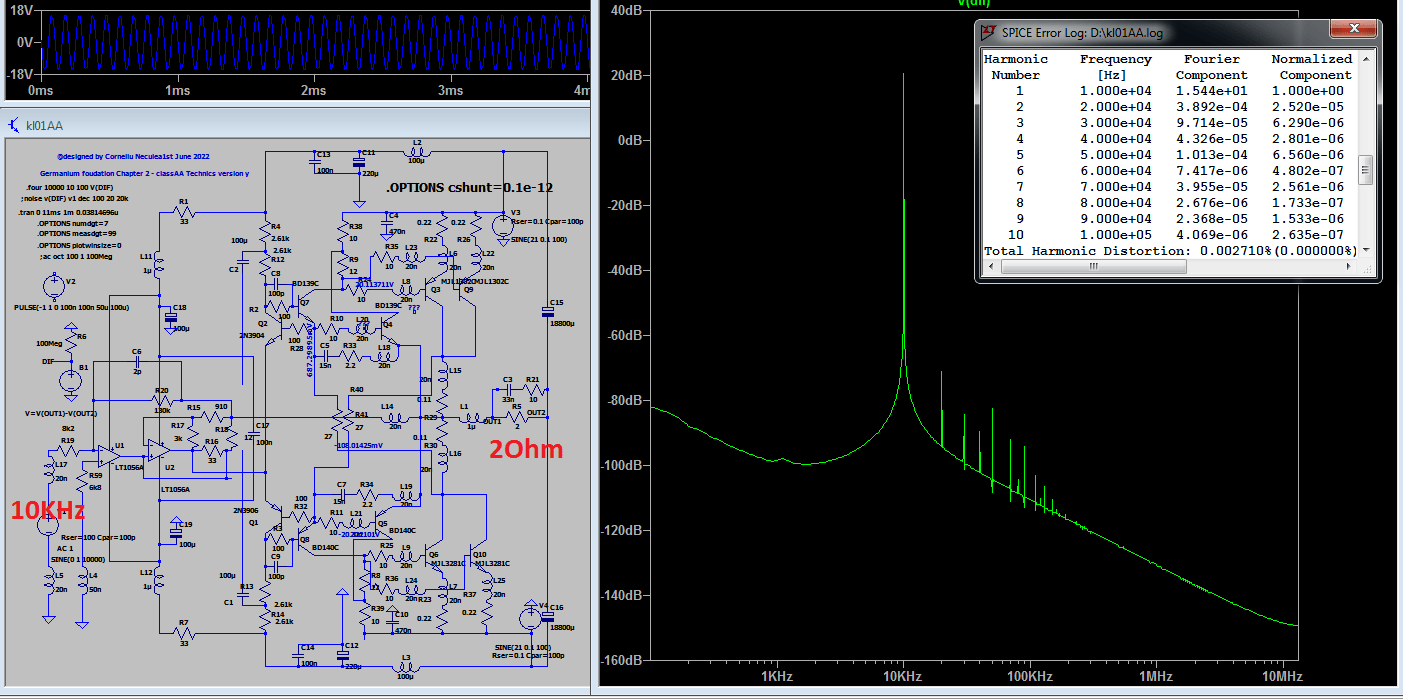Click Fourier component value 1.544e+01
Image resolution: width=1403 pixels, height=700 pixels.
(x=1211, y=91)
